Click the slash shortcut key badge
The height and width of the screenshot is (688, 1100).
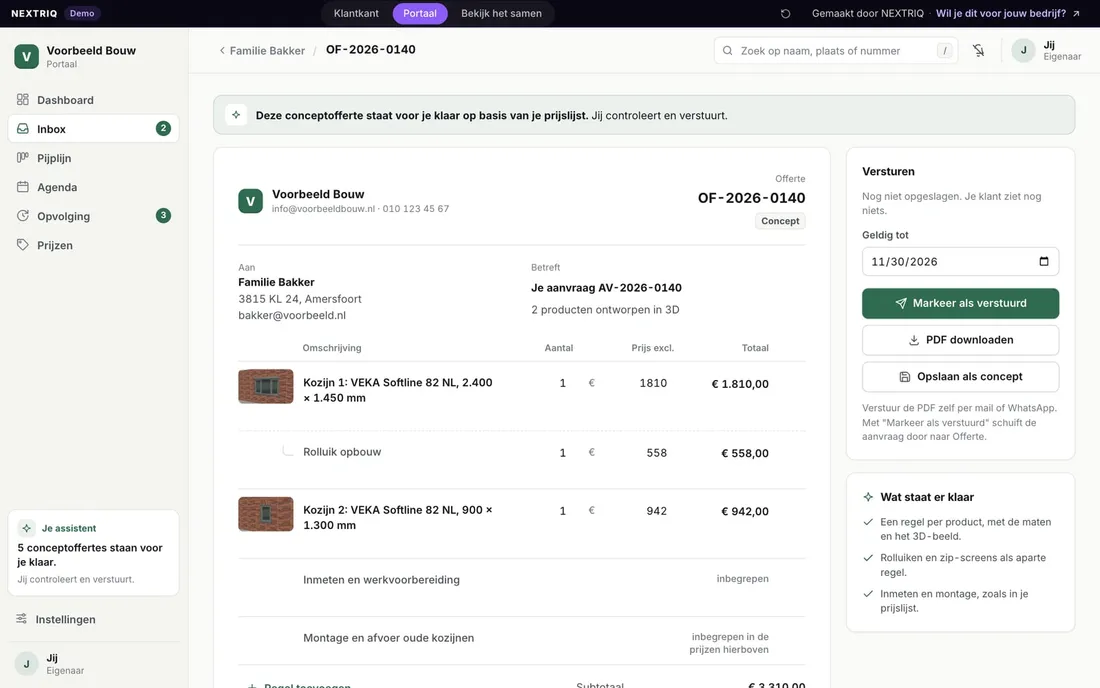(x=945, y=50)
